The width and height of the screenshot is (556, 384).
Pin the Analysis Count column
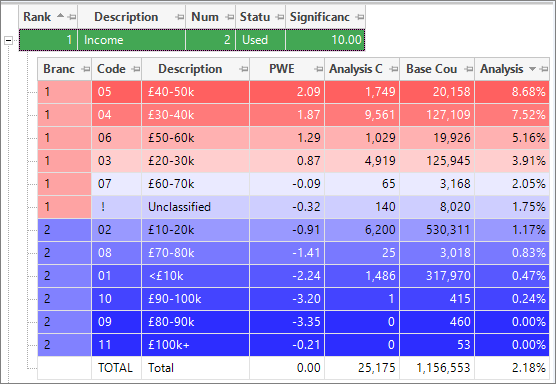[394, 69]
